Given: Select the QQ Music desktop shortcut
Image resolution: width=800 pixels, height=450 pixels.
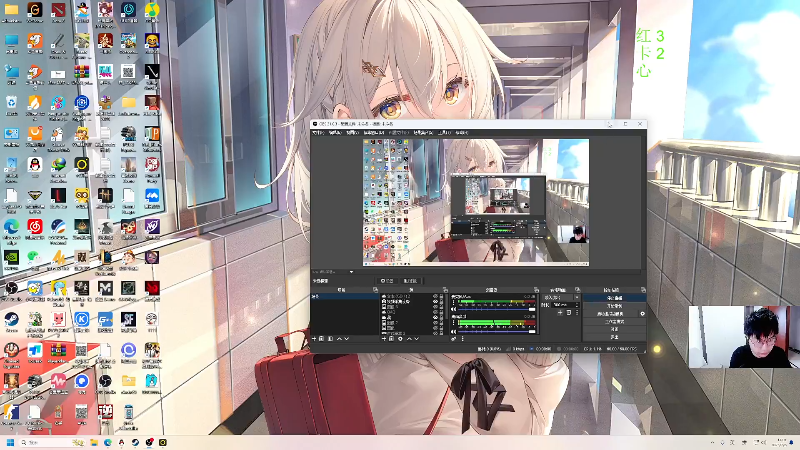Looking at the screenshot, I should [x=152, y=12].
